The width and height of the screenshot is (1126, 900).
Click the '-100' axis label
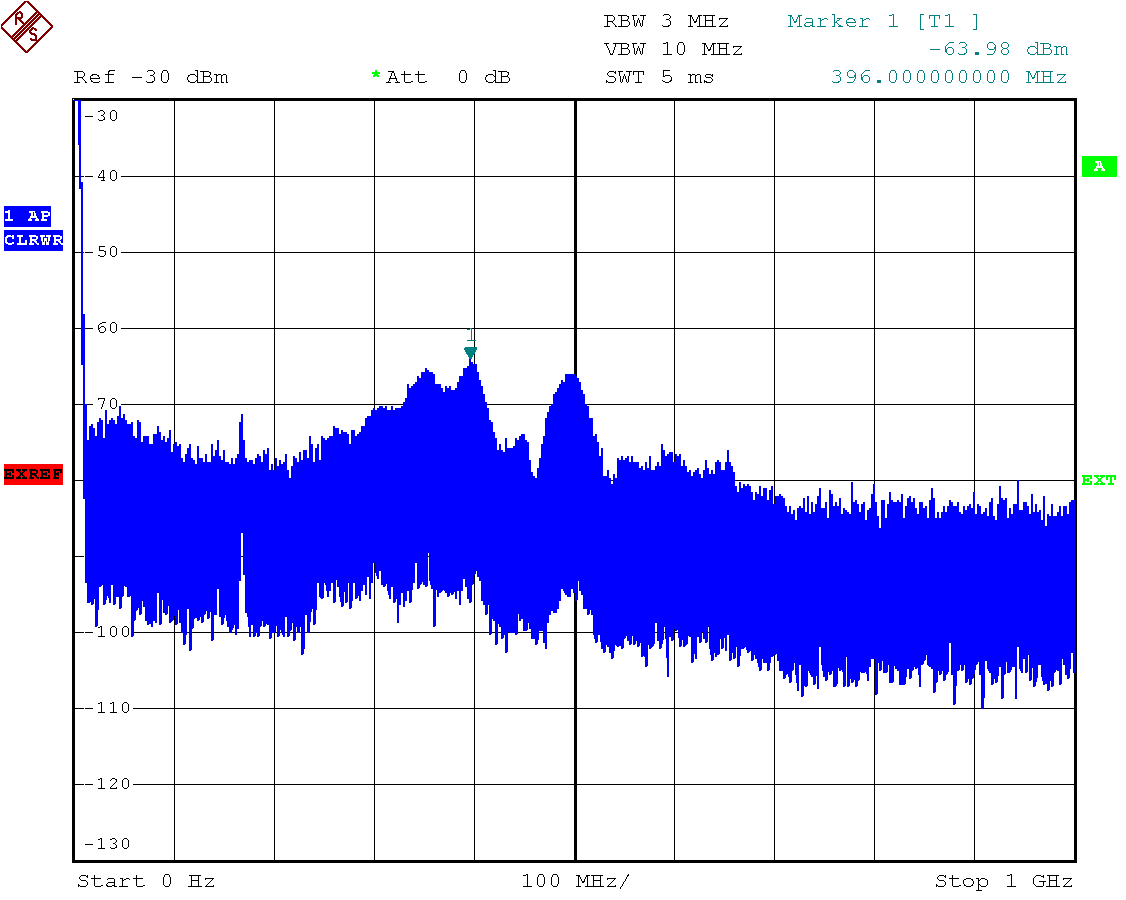click(108, 632)
